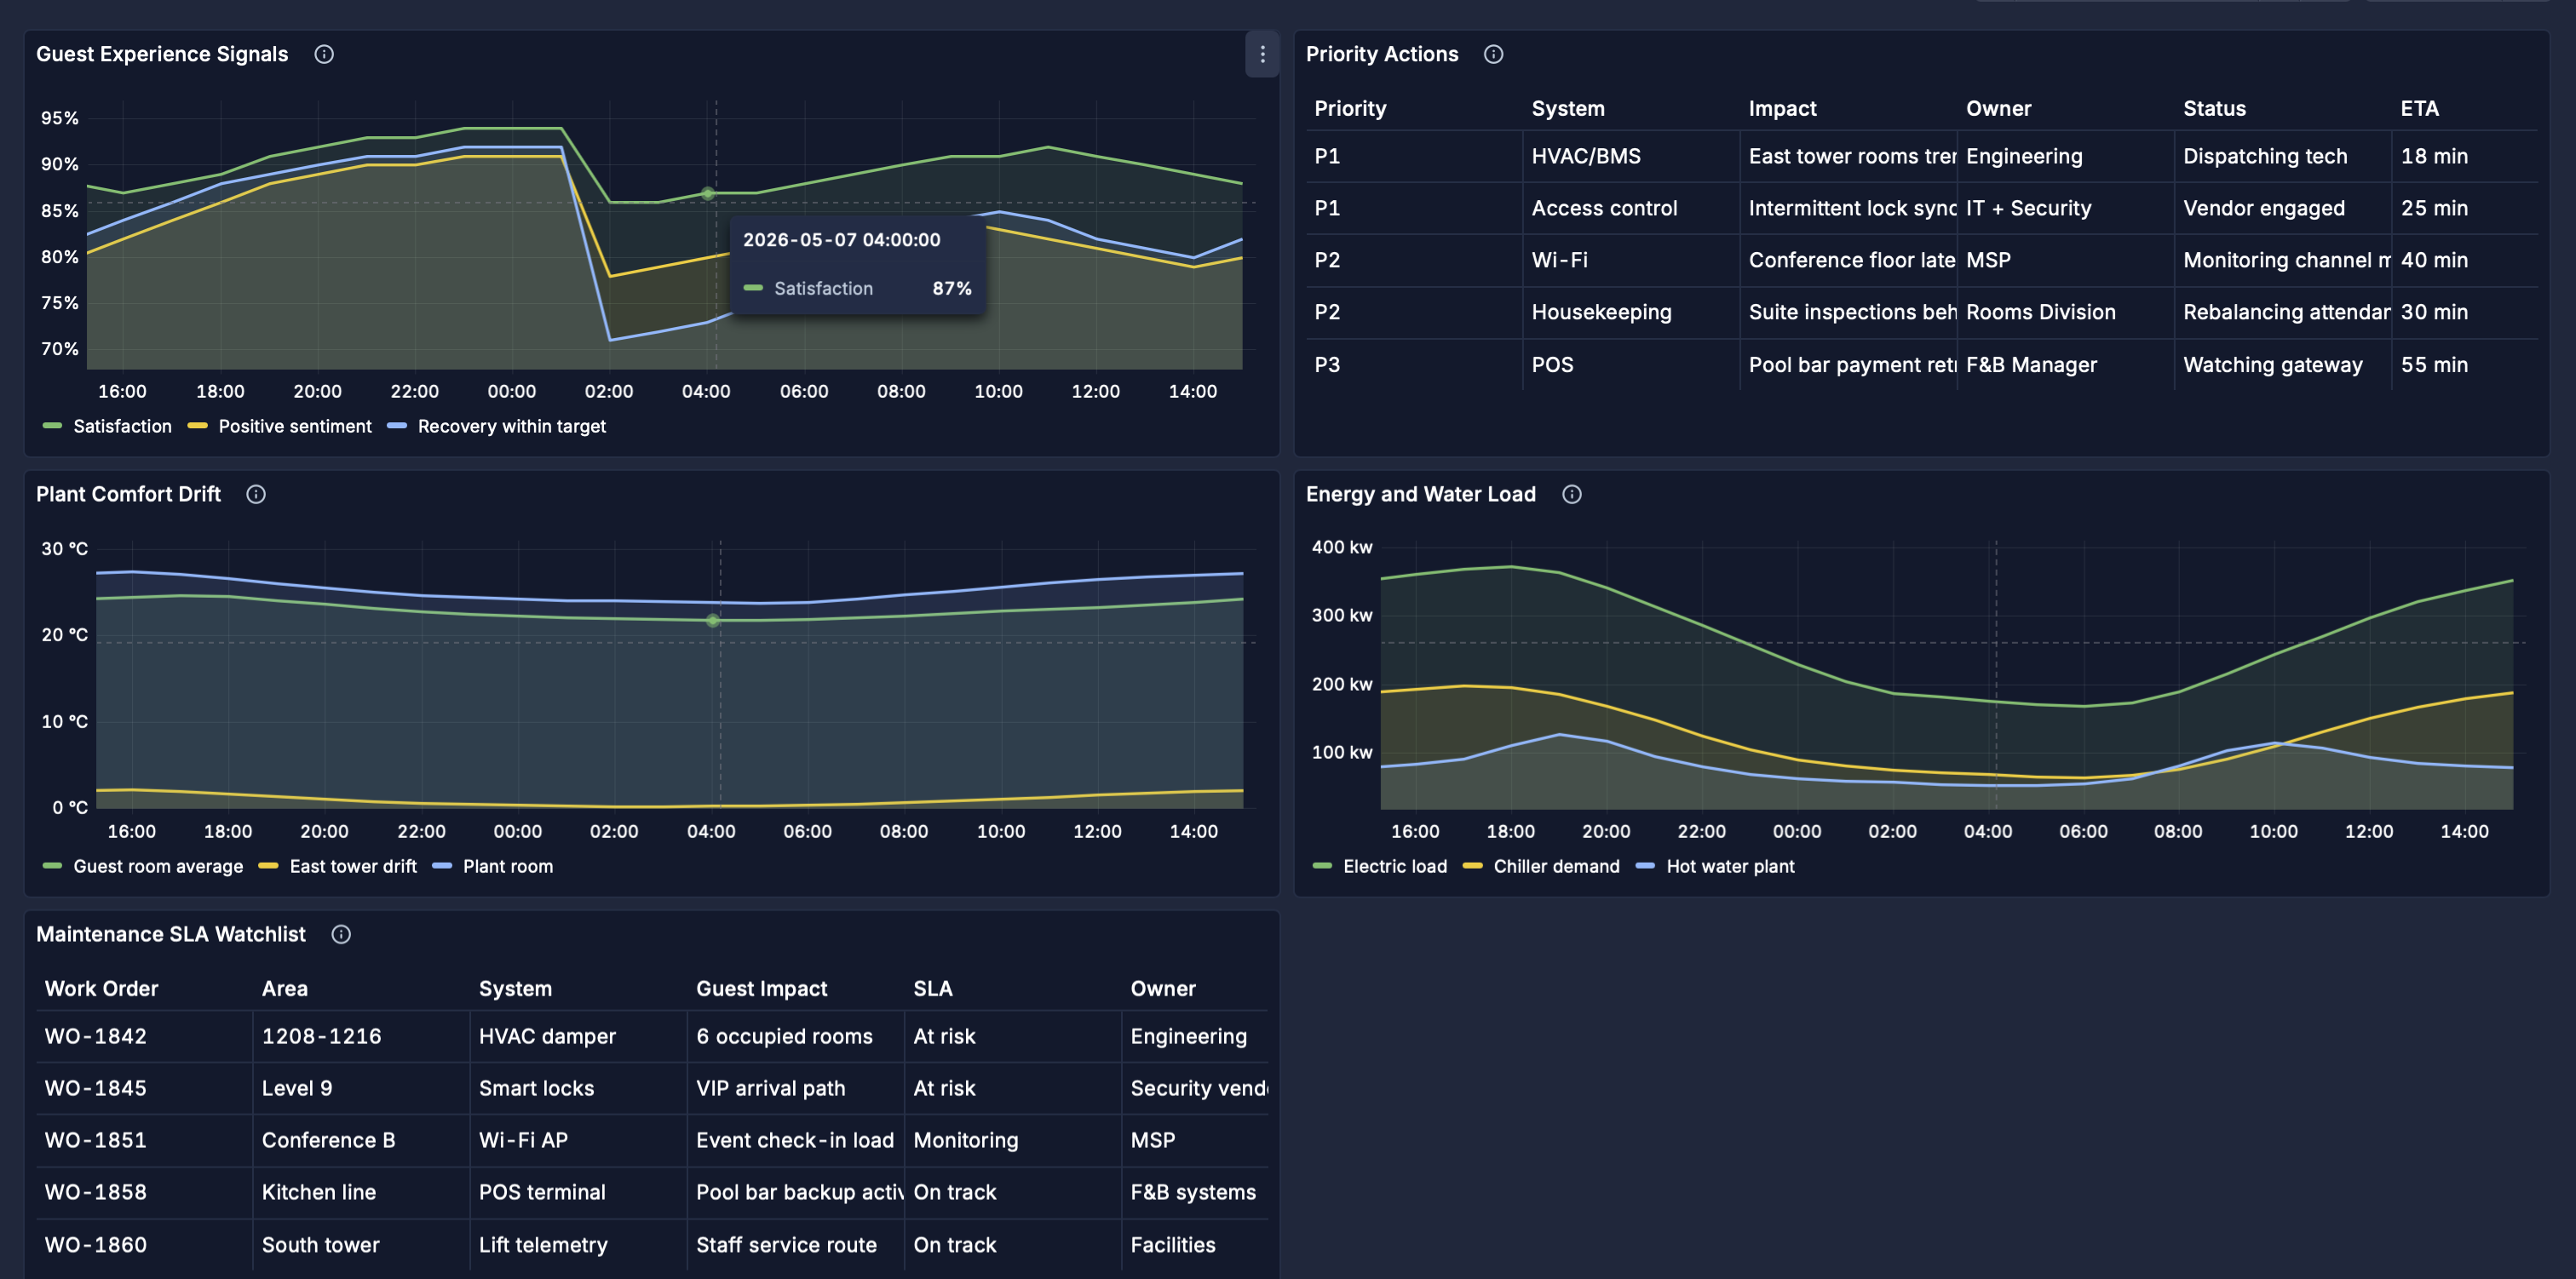
Task: Toggle Hot water plant legend entry
Action: tap(1716, 866)
